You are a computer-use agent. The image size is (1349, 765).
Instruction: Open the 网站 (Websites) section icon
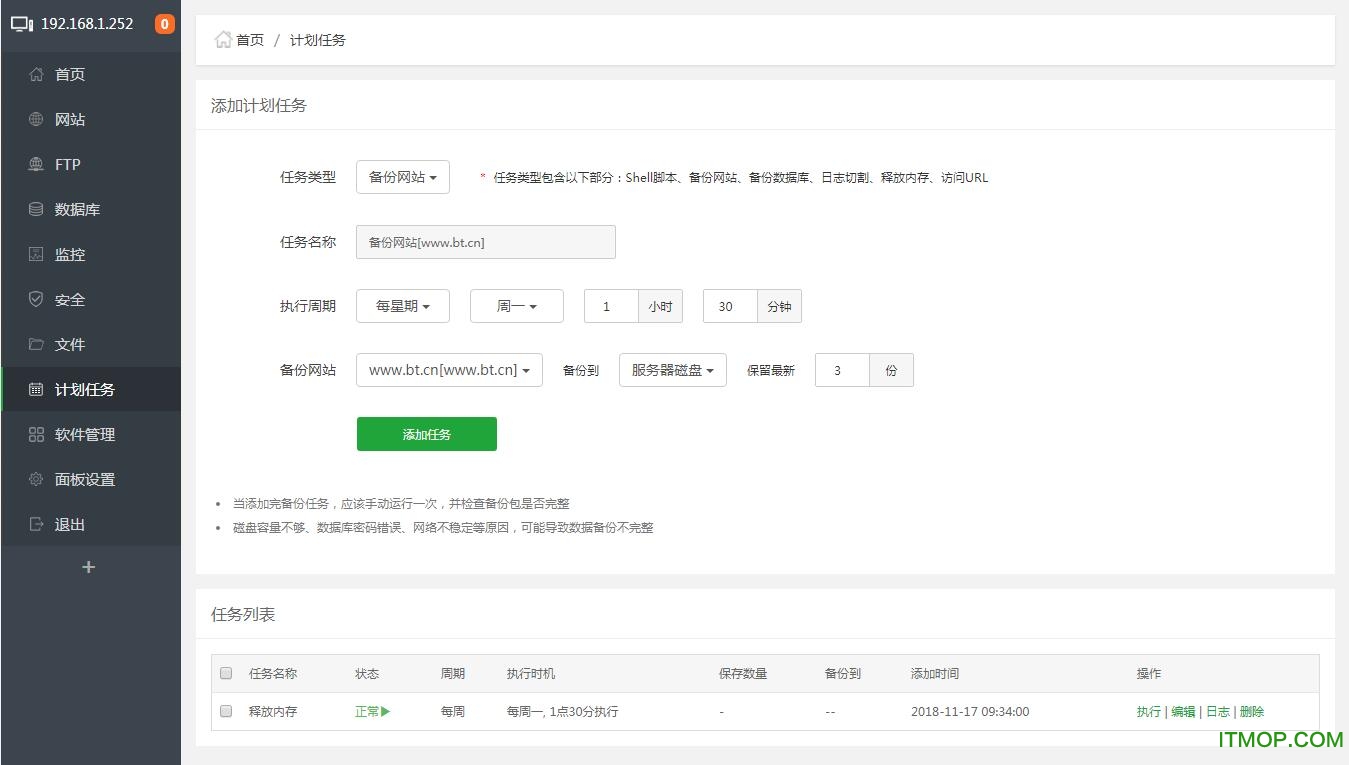[x=35, y=119]
